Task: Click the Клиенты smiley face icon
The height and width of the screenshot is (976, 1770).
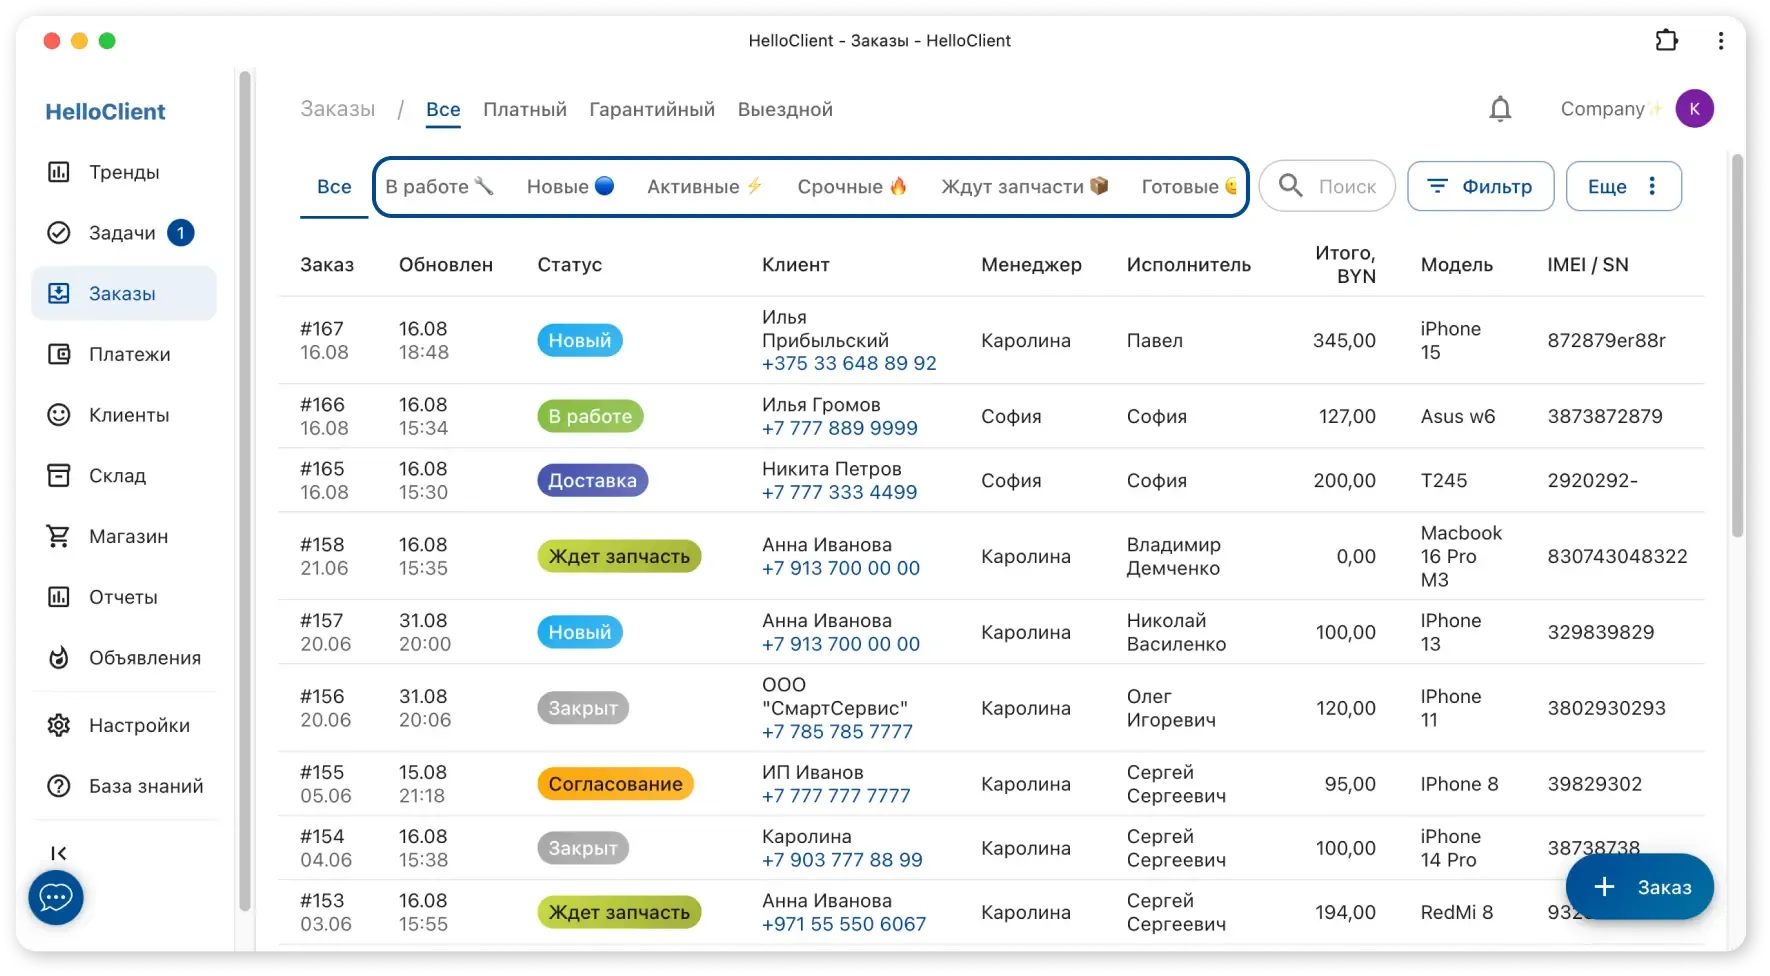Action: pos(59,415)
